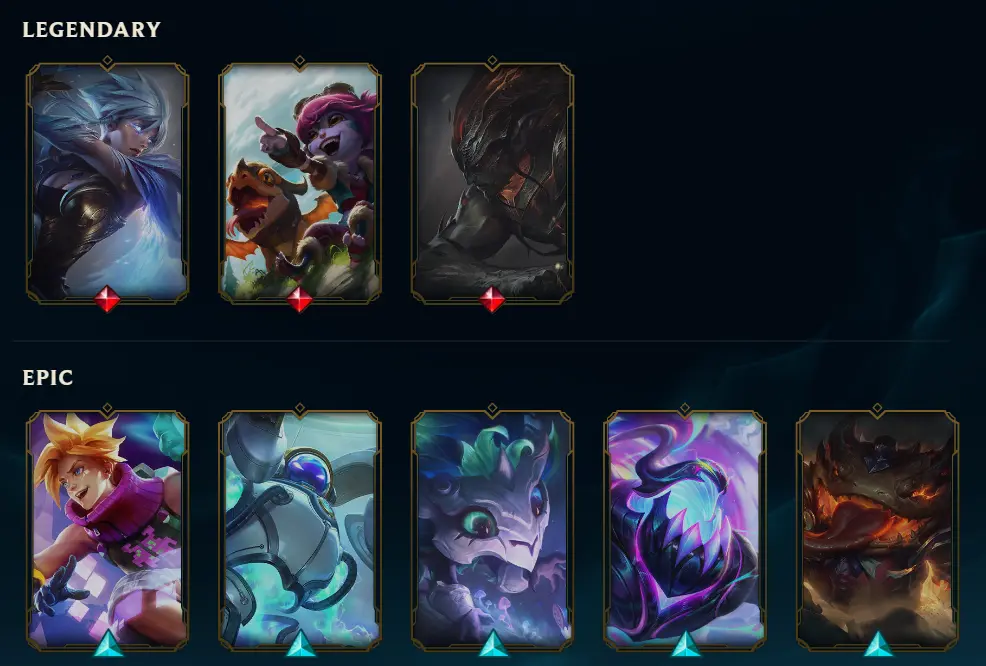
Task: Click teal gem under lava toad card
Action: 878,644
